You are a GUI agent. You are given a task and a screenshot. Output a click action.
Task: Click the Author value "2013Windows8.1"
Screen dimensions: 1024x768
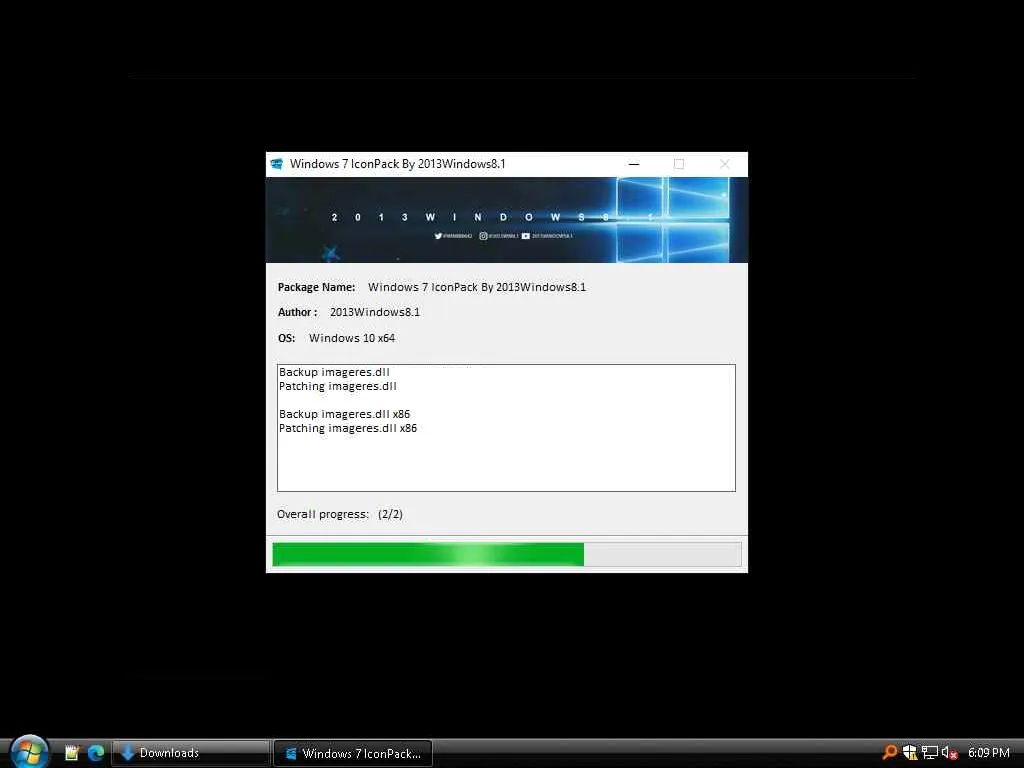point(375,312)
